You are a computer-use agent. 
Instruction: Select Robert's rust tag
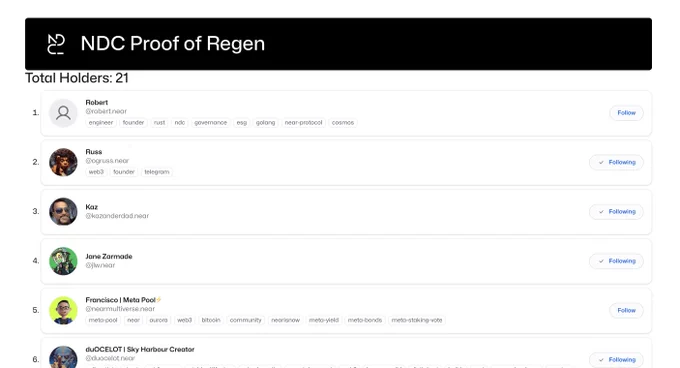[x=159, y=123]
